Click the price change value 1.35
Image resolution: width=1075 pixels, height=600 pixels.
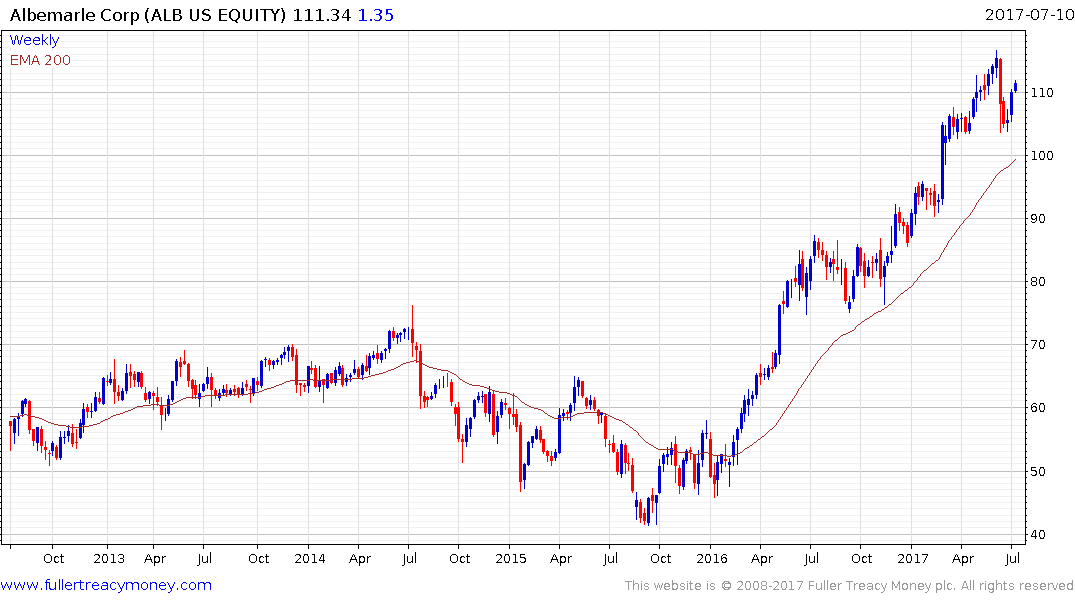[x=376, y=15]
